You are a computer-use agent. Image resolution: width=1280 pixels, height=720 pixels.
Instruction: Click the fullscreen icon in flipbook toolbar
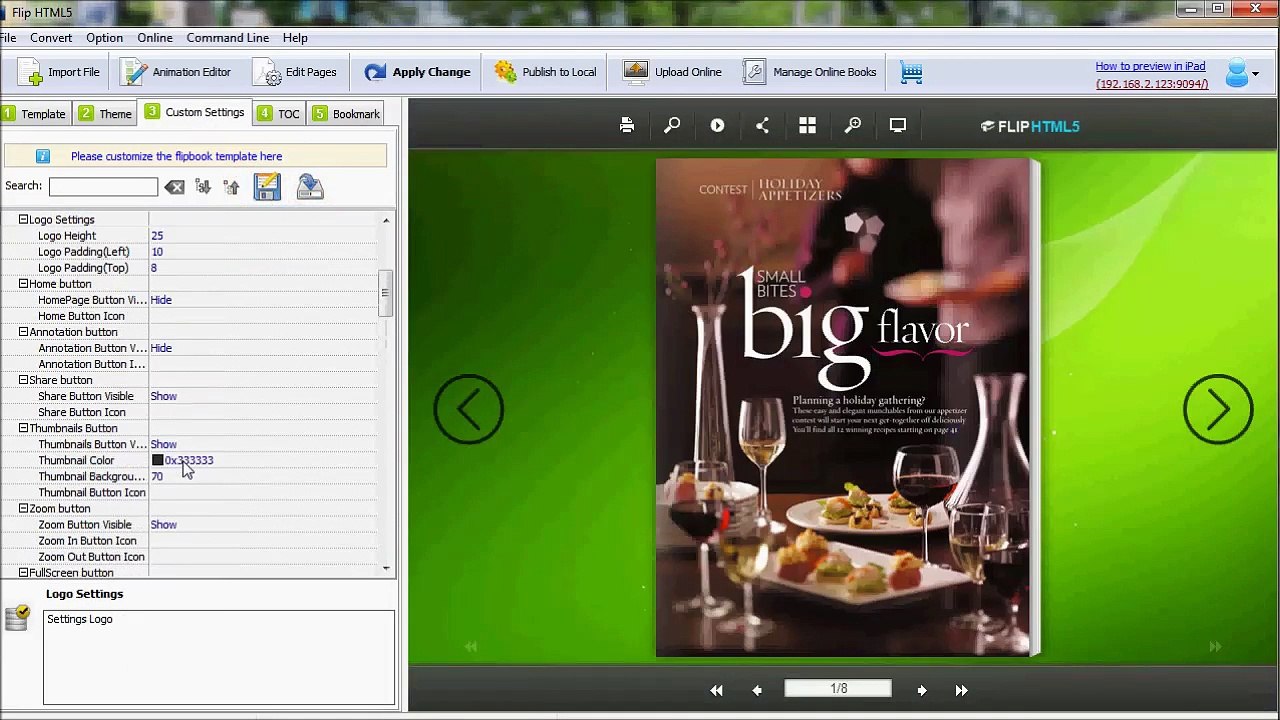898,126
